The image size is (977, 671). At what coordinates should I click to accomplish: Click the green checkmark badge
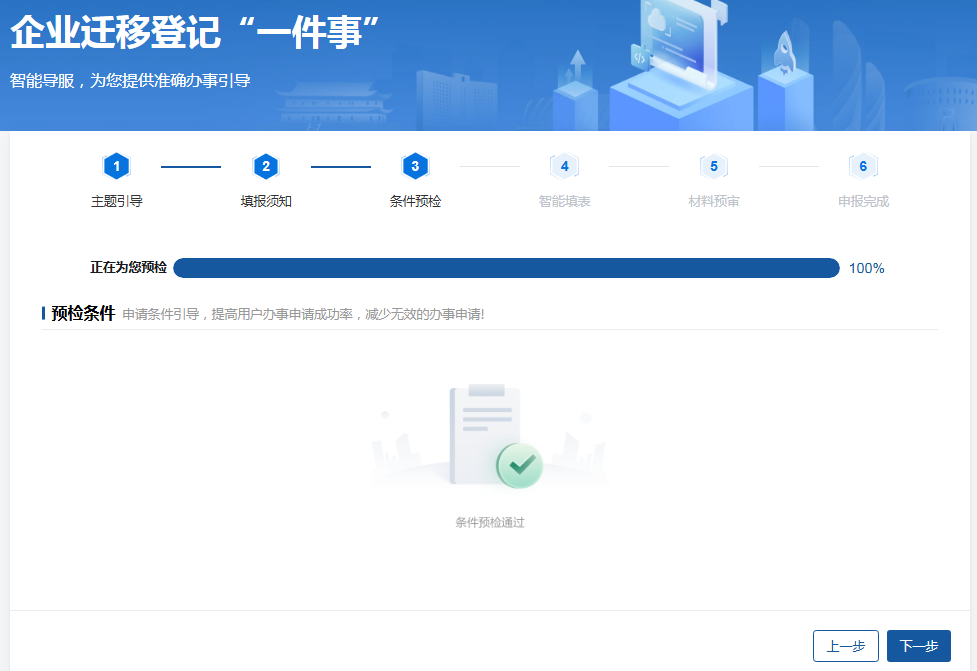[x=519, y=465]
